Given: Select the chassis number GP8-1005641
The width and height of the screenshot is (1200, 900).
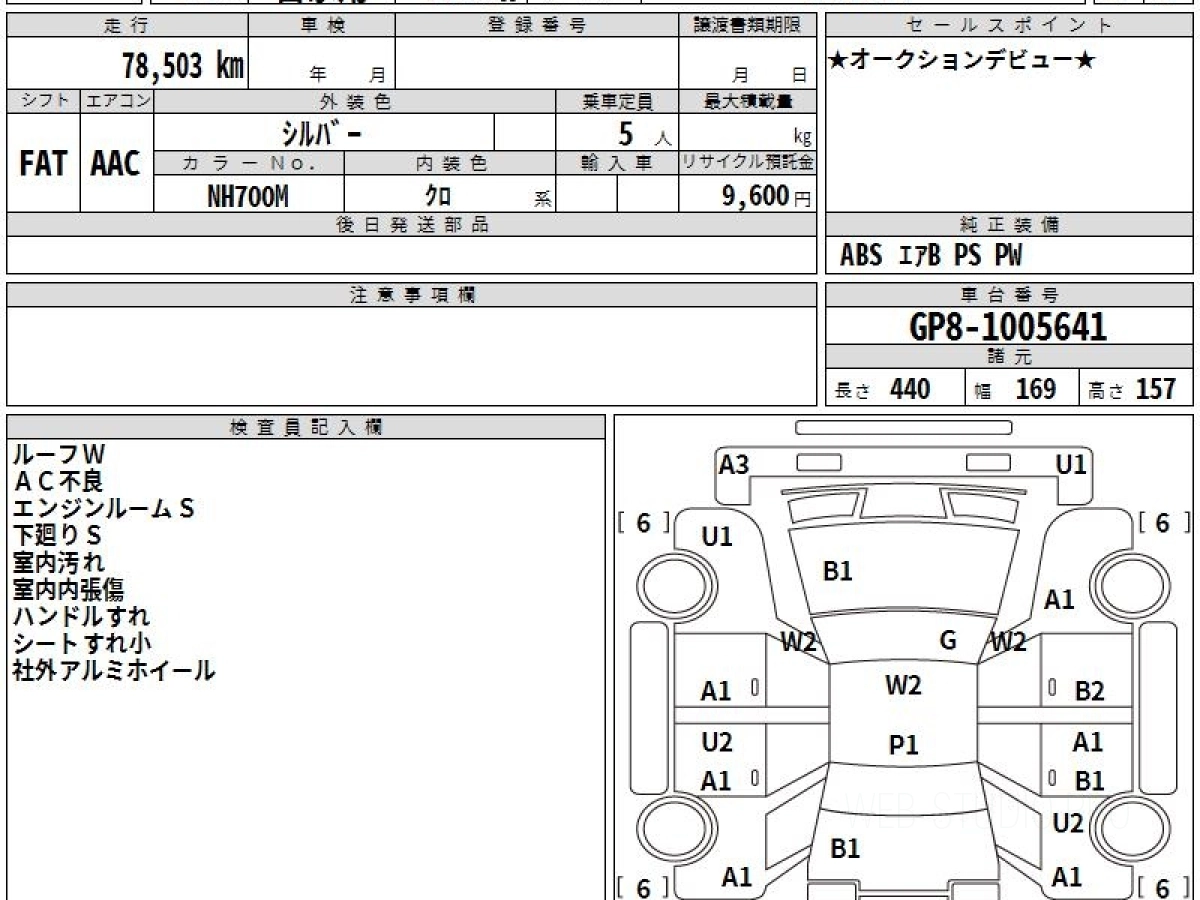Looking at the screenshot, I should click(1009, 326).
